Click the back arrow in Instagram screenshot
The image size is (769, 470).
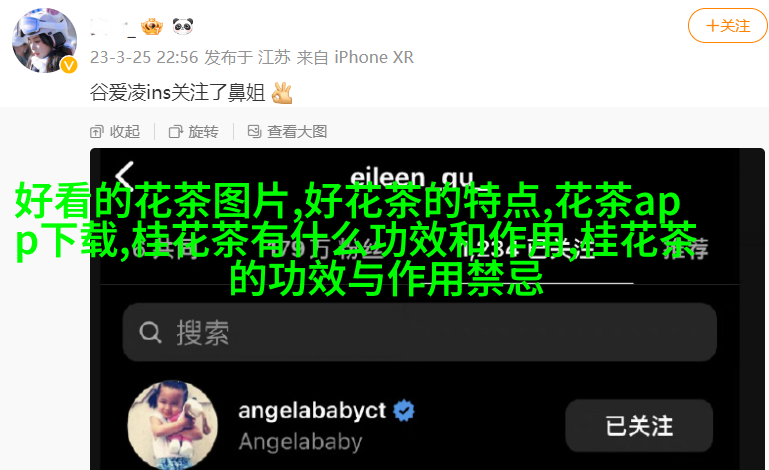coord(125,177)
